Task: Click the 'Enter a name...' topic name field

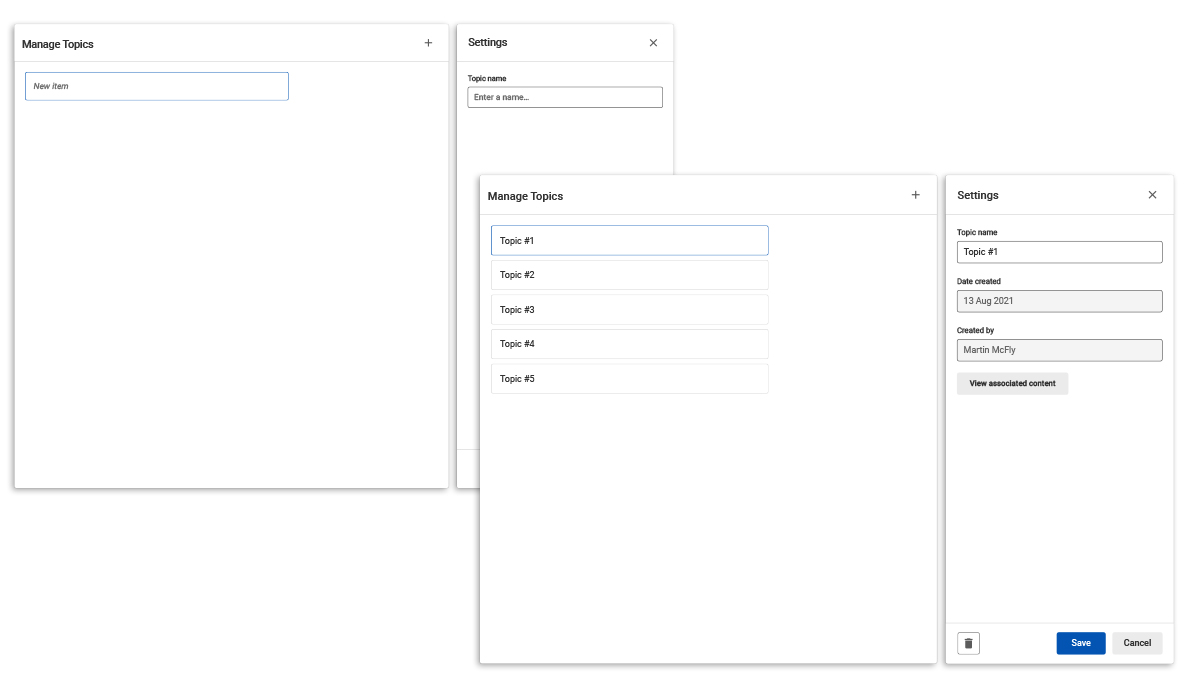Action: pos(565,97)
